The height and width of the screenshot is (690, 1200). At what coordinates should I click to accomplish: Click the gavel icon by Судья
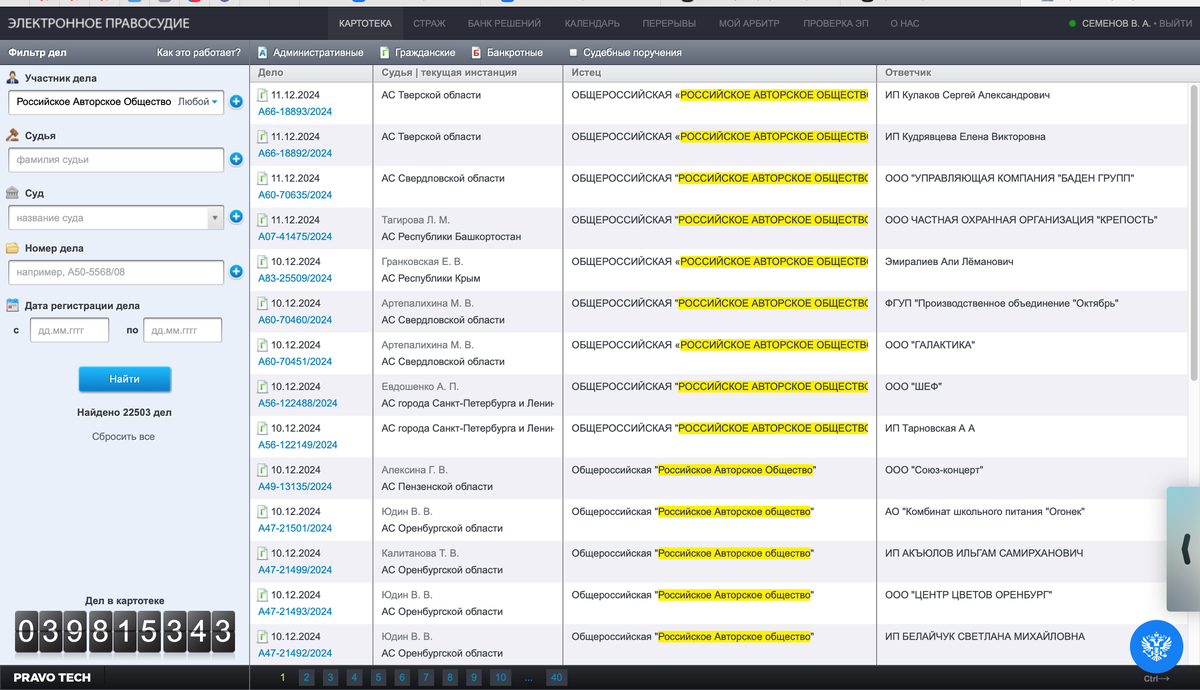click(13, 135)
